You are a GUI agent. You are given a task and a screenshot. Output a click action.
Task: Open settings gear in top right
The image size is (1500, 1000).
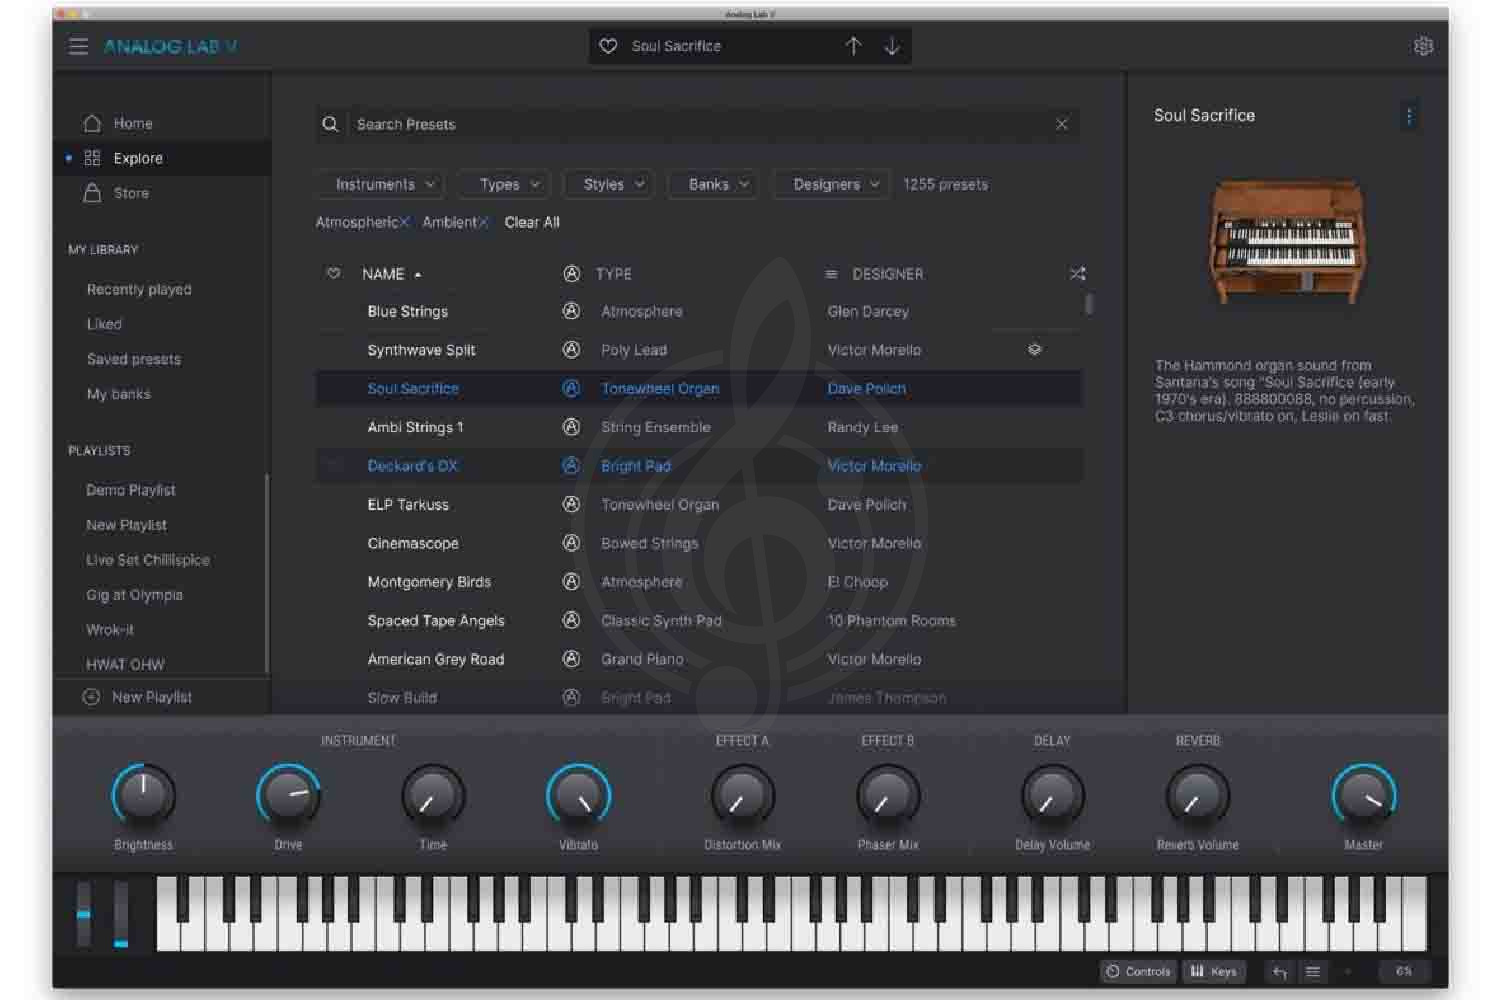(x=1423, y=46)
